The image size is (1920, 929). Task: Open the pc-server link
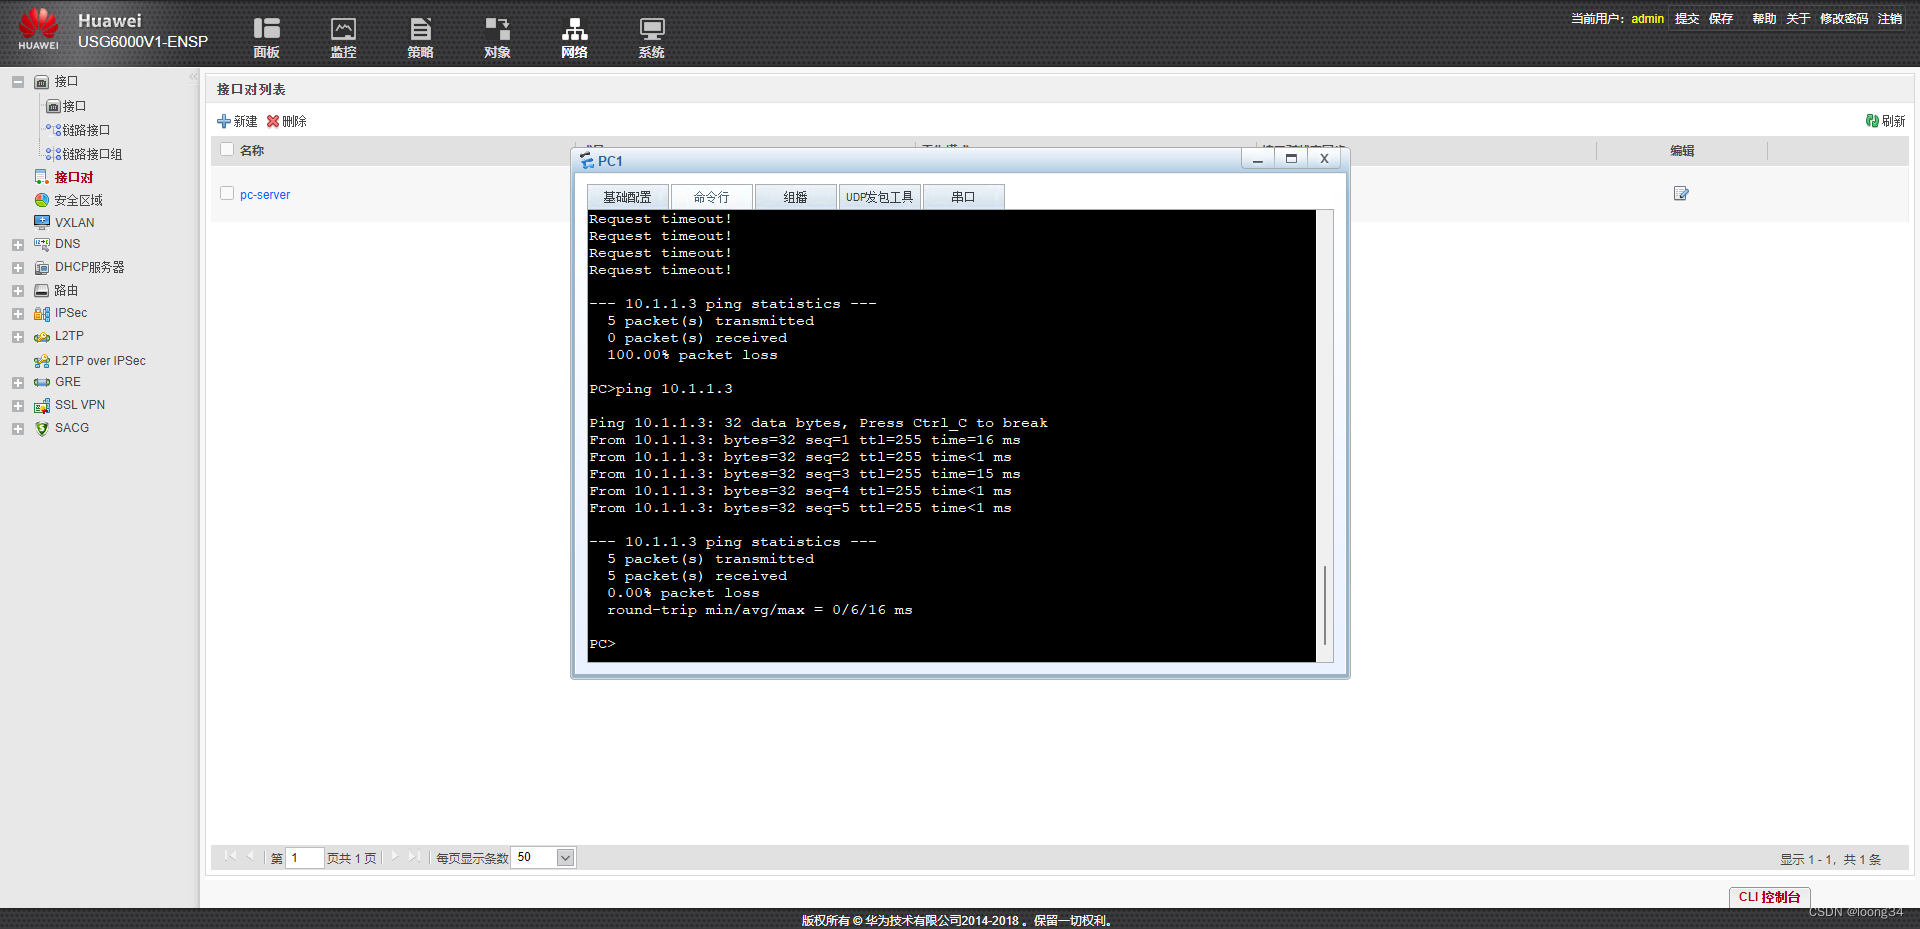point(265,195)
